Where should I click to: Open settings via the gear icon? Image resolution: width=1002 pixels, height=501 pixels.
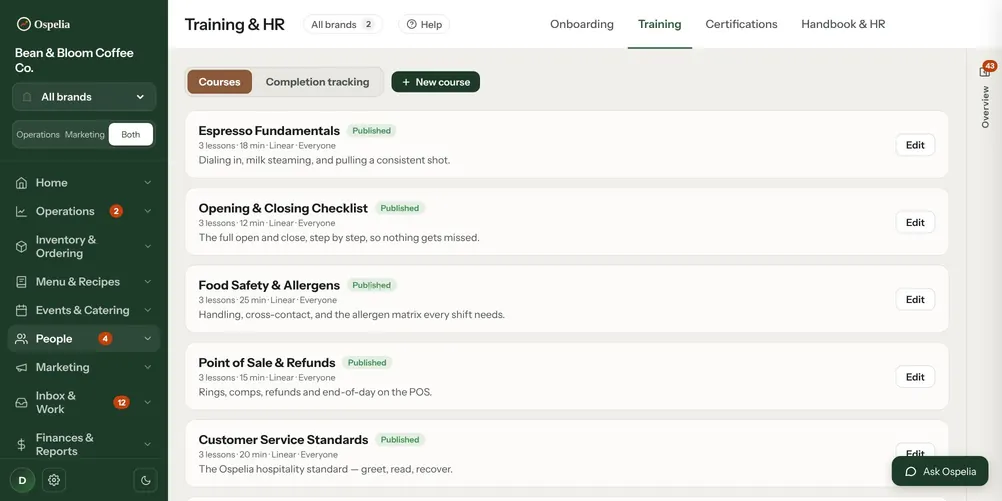(54, 480)
